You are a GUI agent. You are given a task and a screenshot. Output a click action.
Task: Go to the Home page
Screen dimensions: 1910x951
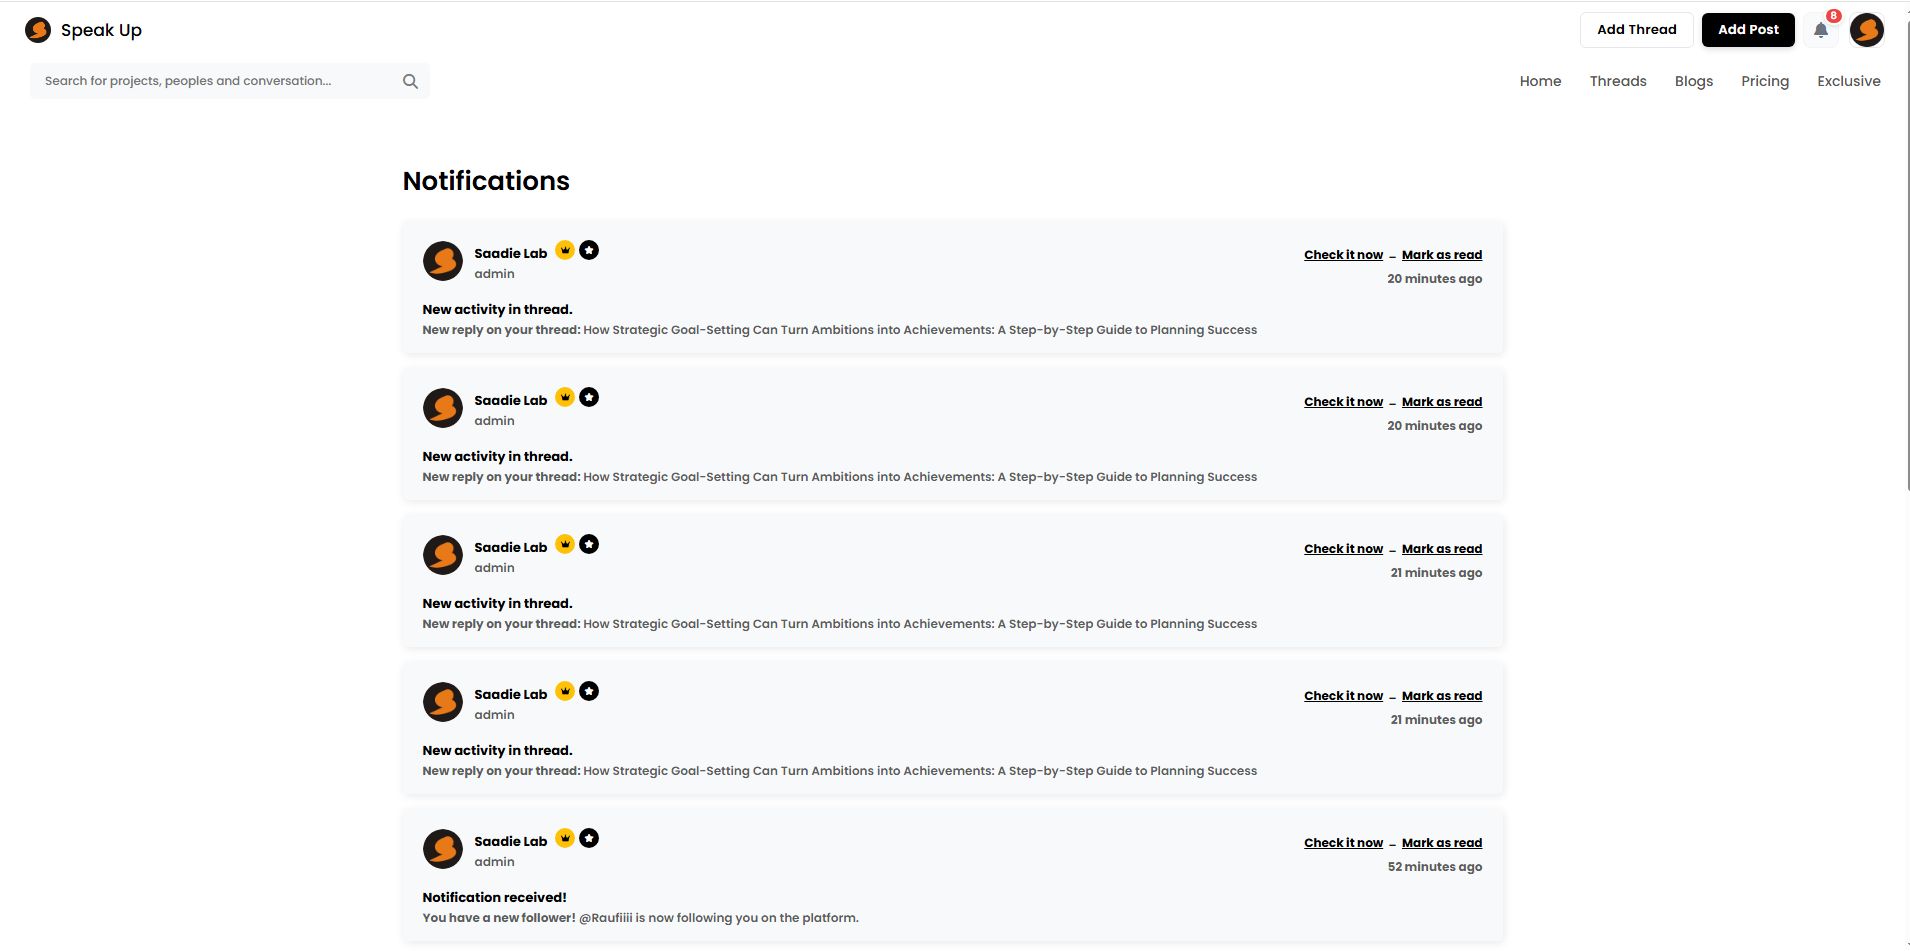click(1540, 81)
